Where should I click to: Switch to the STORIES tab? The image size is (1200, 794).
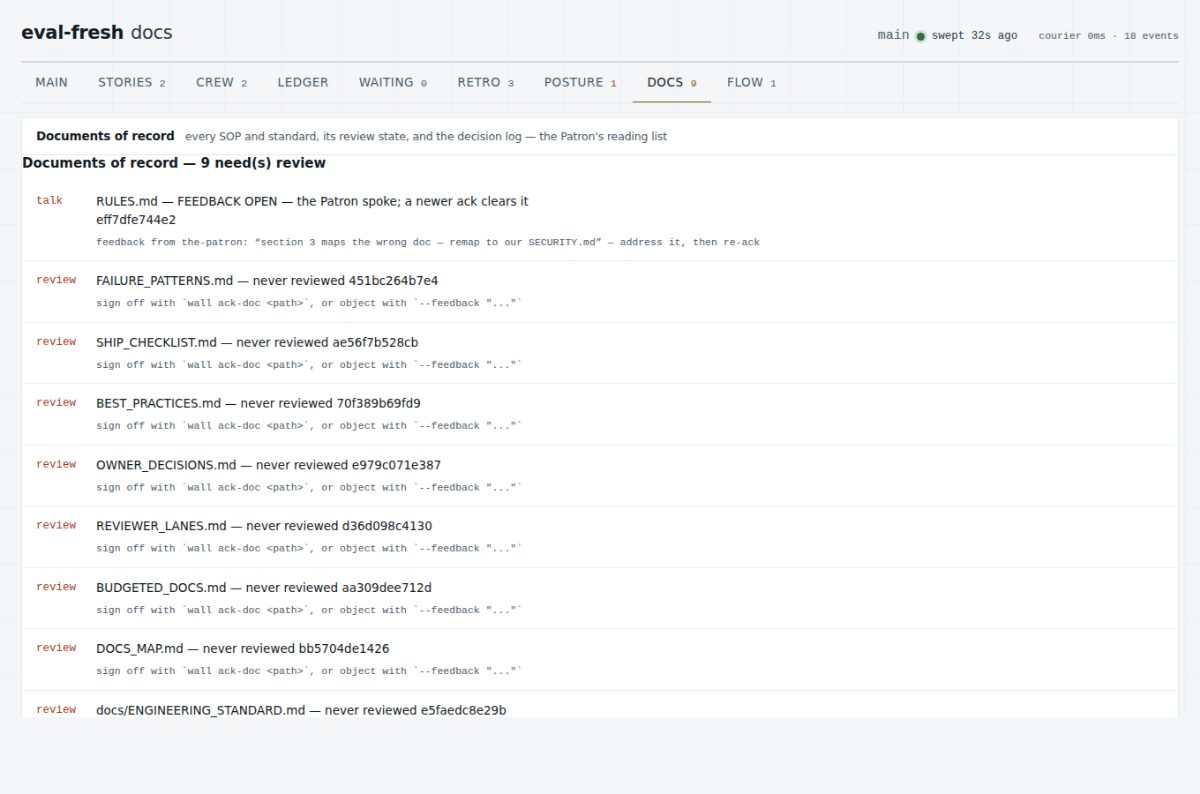coord(131,82)
